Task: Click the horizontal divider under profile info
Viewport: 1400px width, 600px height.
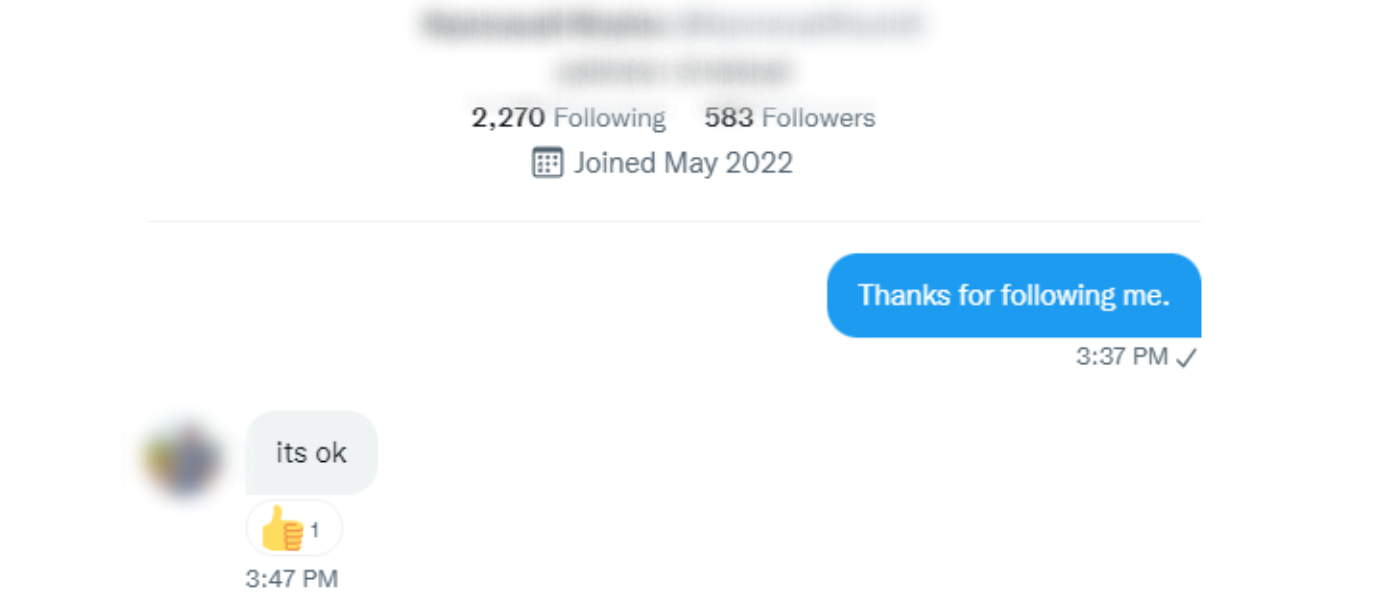Action: click(x=673, y=221)
